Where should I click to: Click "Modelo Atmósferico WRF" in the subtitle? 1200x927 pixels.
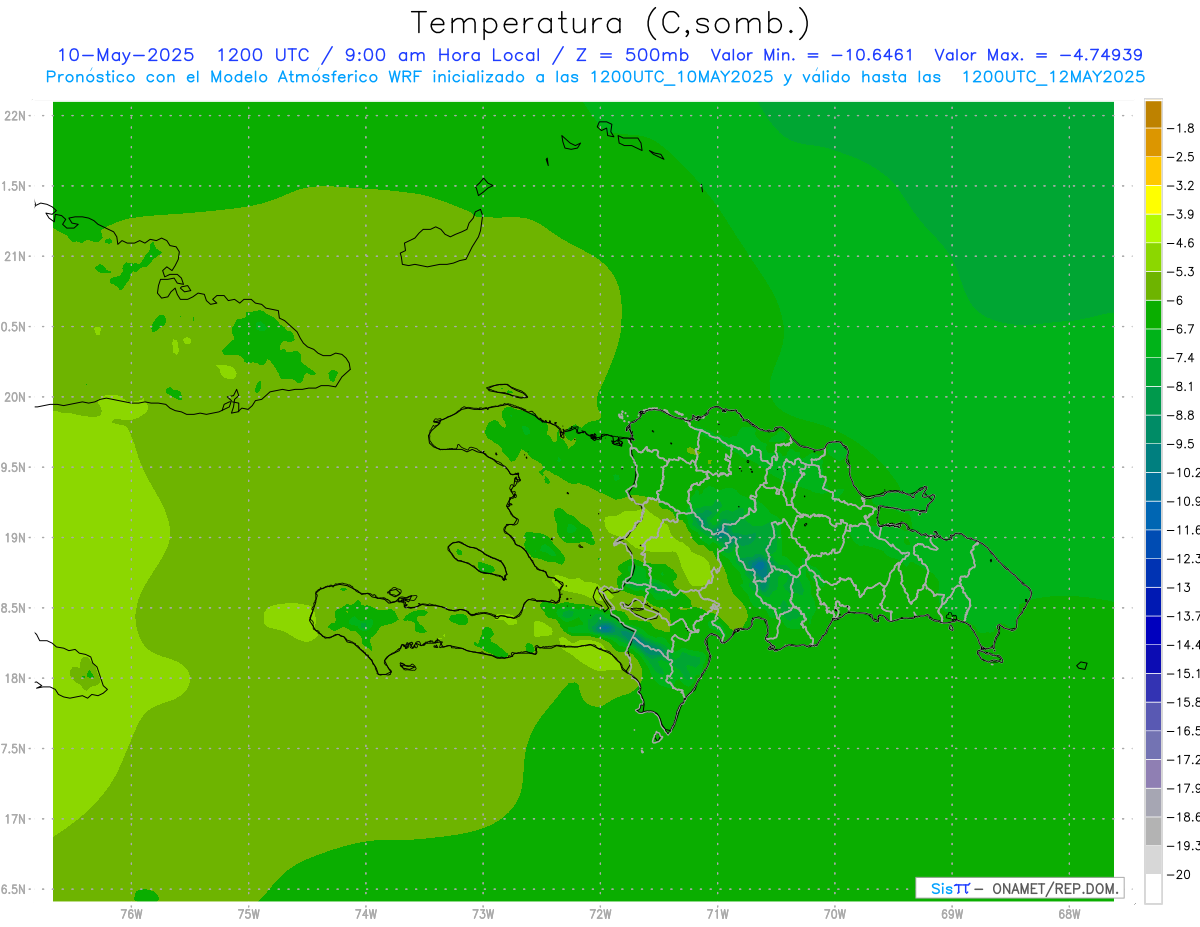307,77
